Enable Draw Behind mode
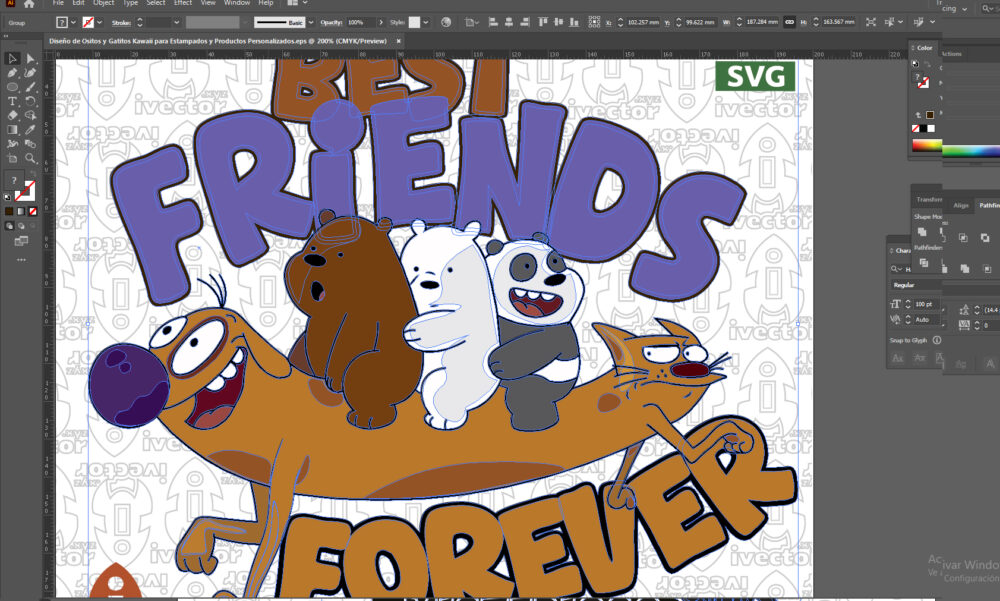This screenshot has width=1000, height=601. [x=21, y=225]
